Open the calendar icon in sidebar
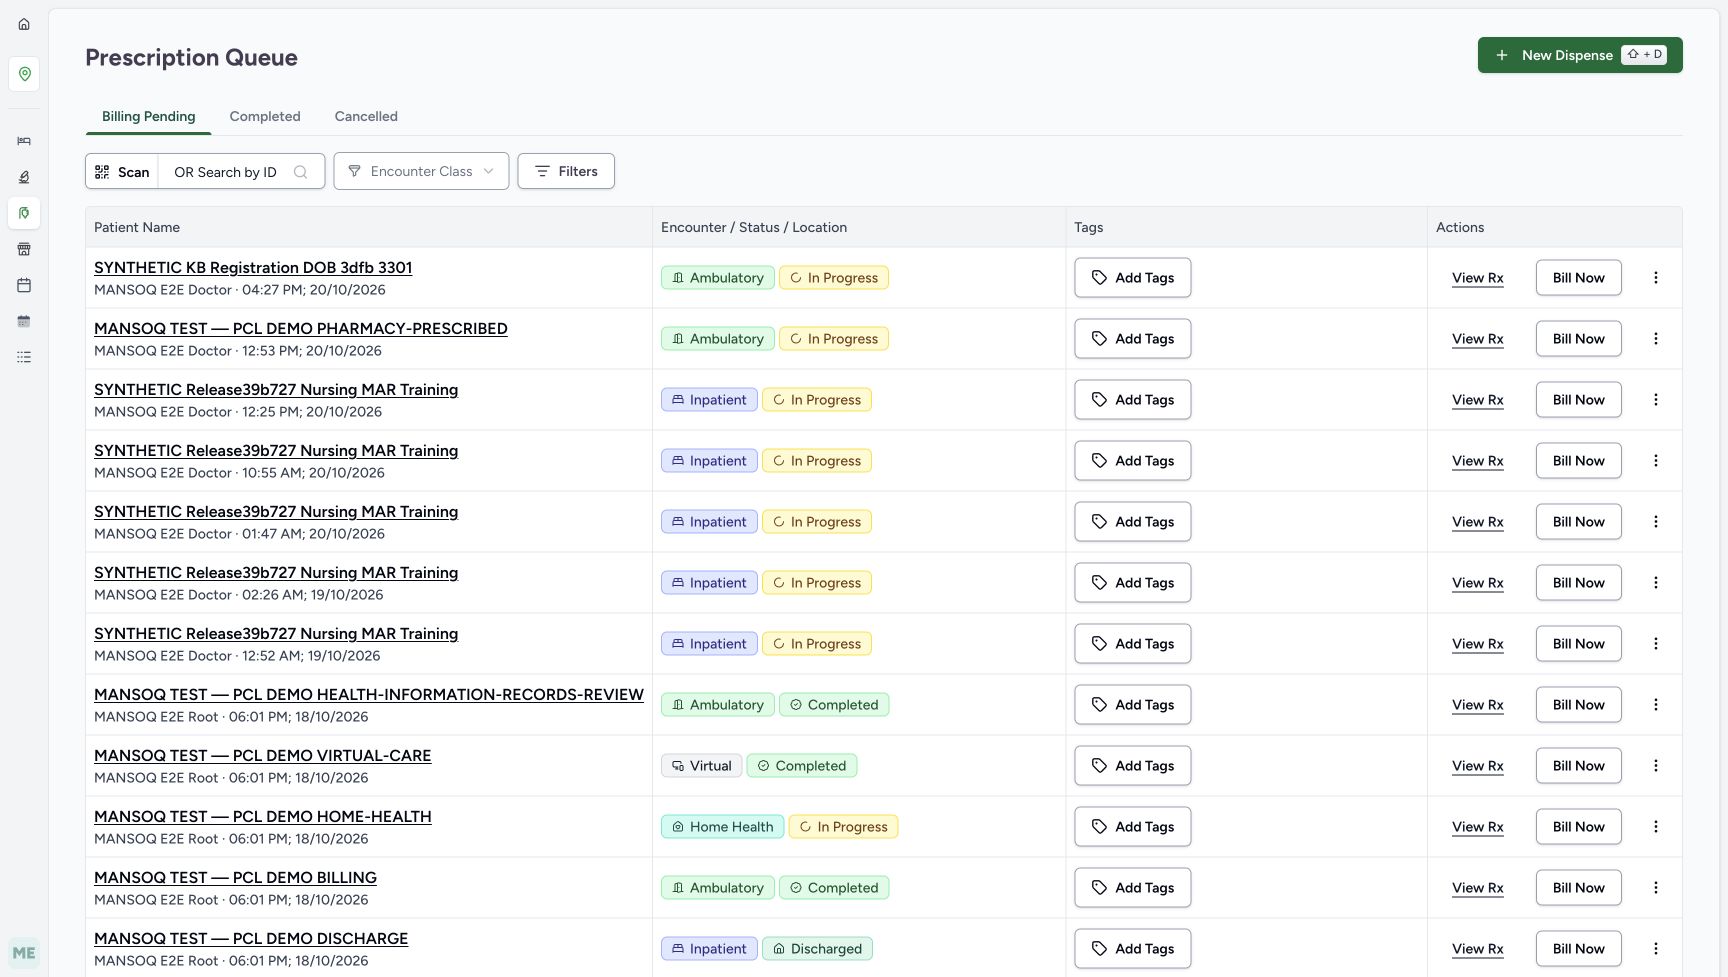Image resolution: width=1728 pixels, height=977 pixels. click(x=24, y=285)
